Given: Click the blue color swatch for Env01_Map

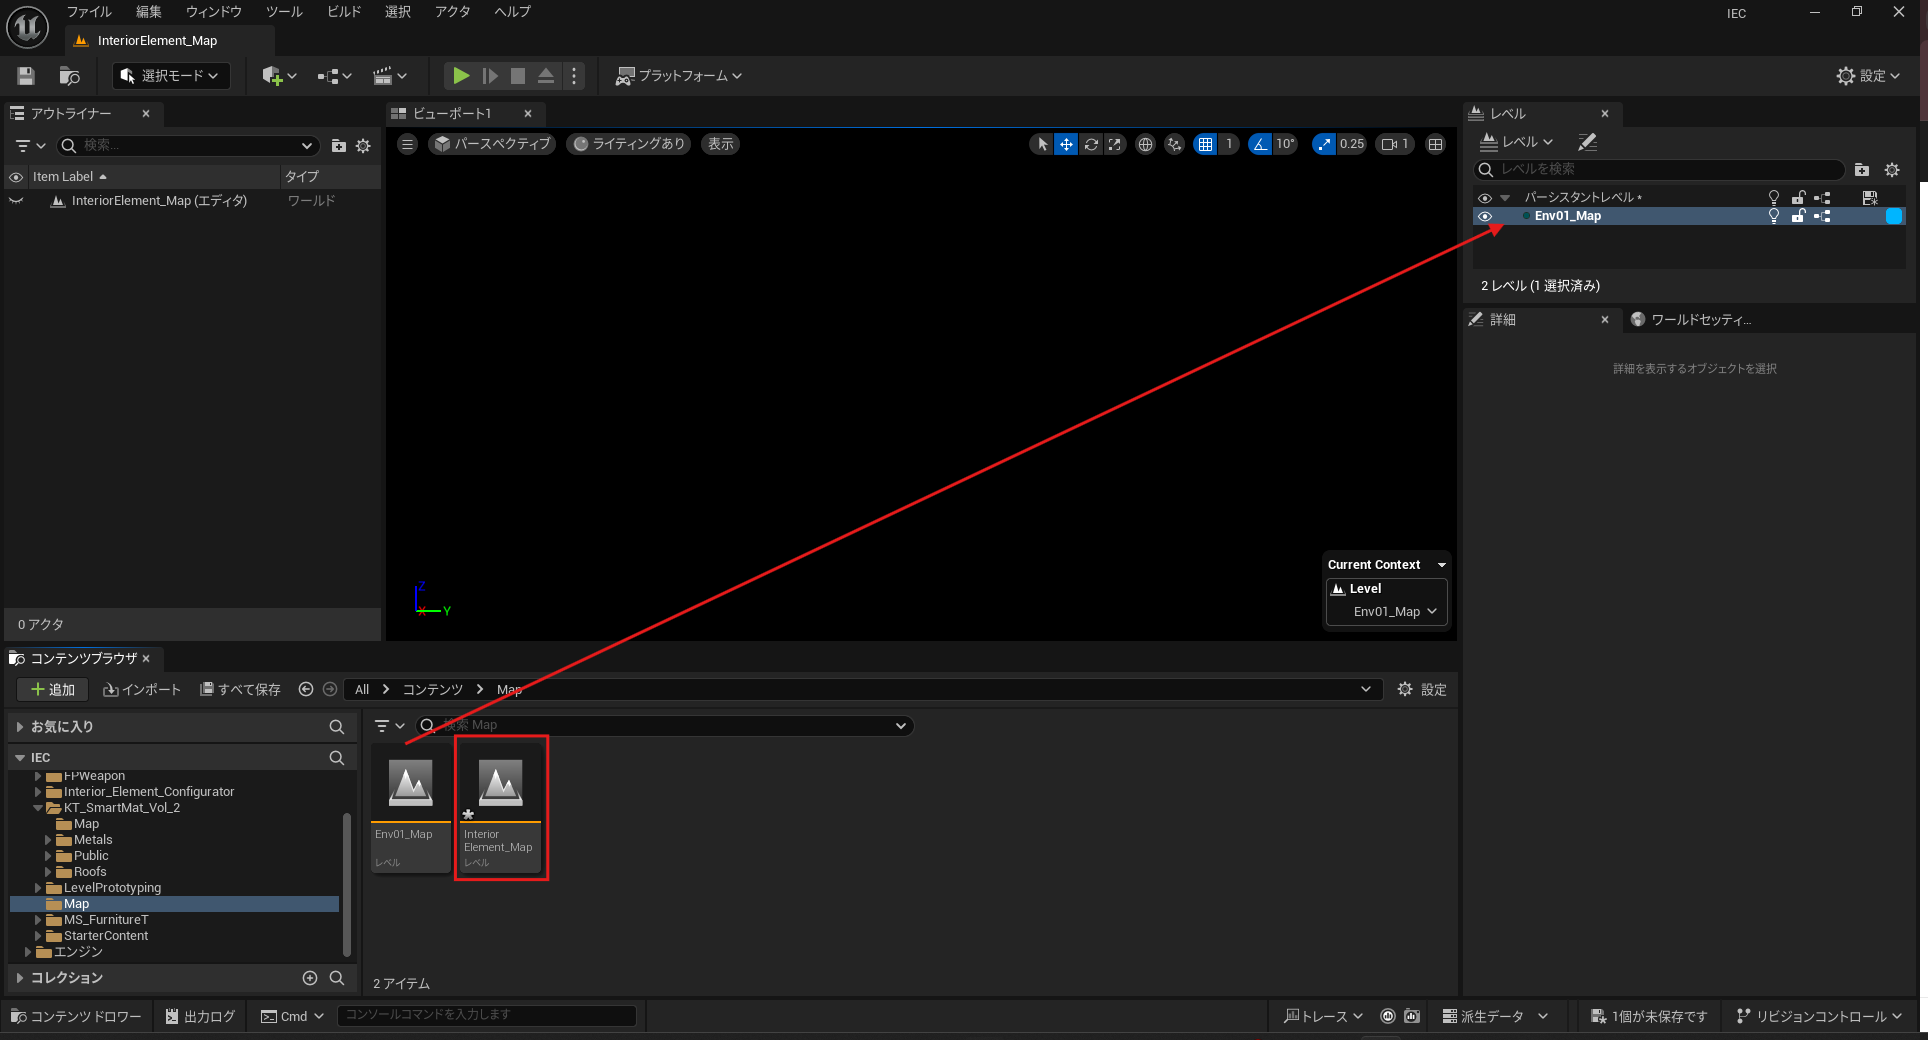Looking at the screenshot, I should point(1893,216).
